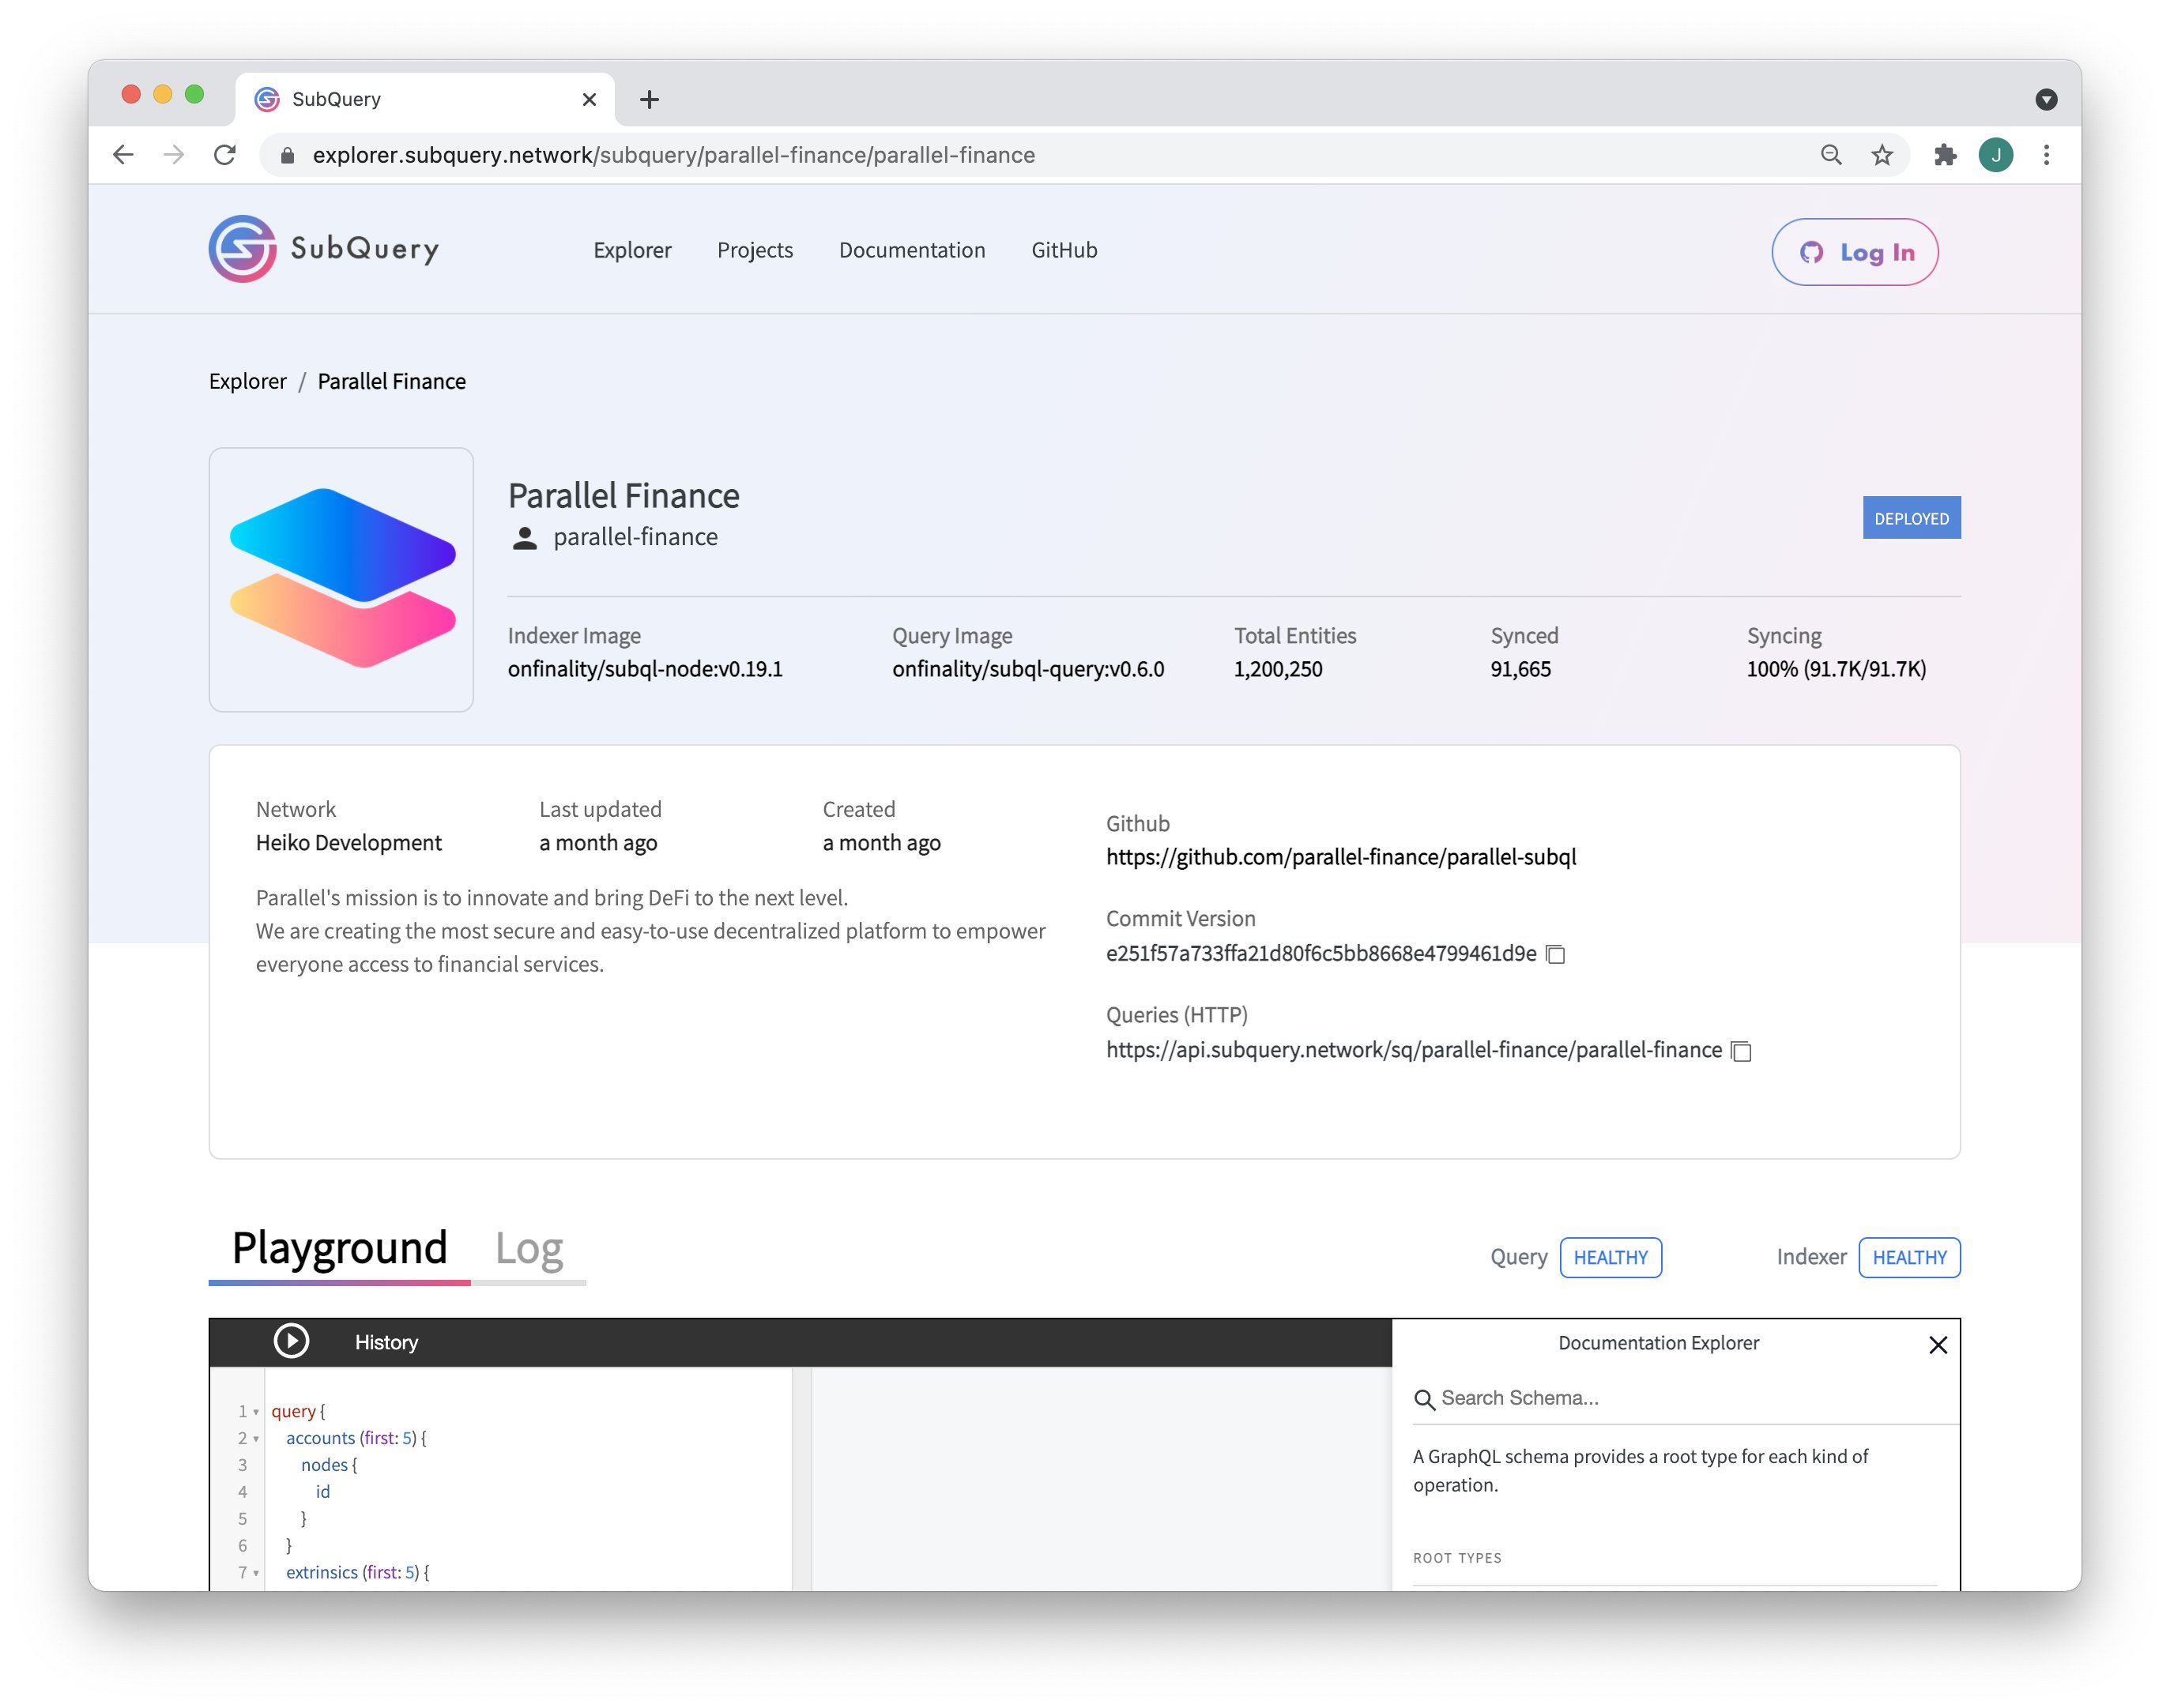Go back with browser back arrow
Screen dimensions: 2170x1708
tap(123, 155)
